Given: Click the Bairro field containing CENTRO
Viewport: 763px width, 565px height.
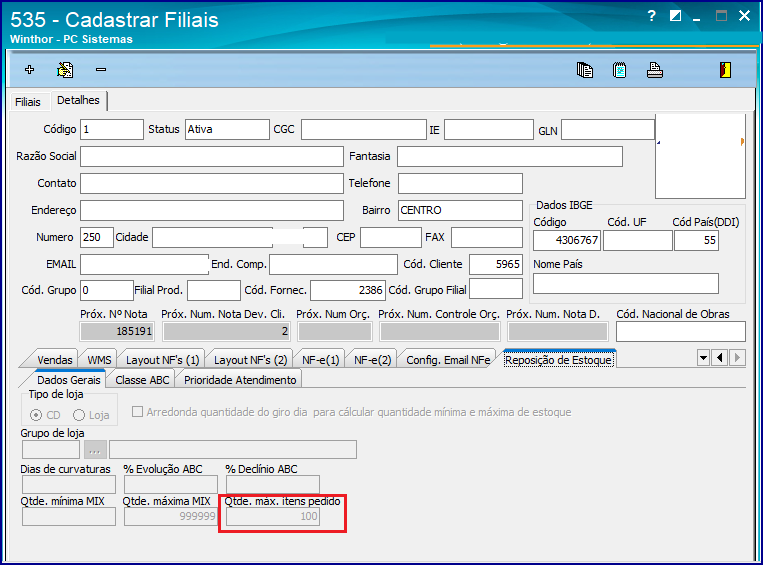Looking at the screenshot, I should click(460, 210).
